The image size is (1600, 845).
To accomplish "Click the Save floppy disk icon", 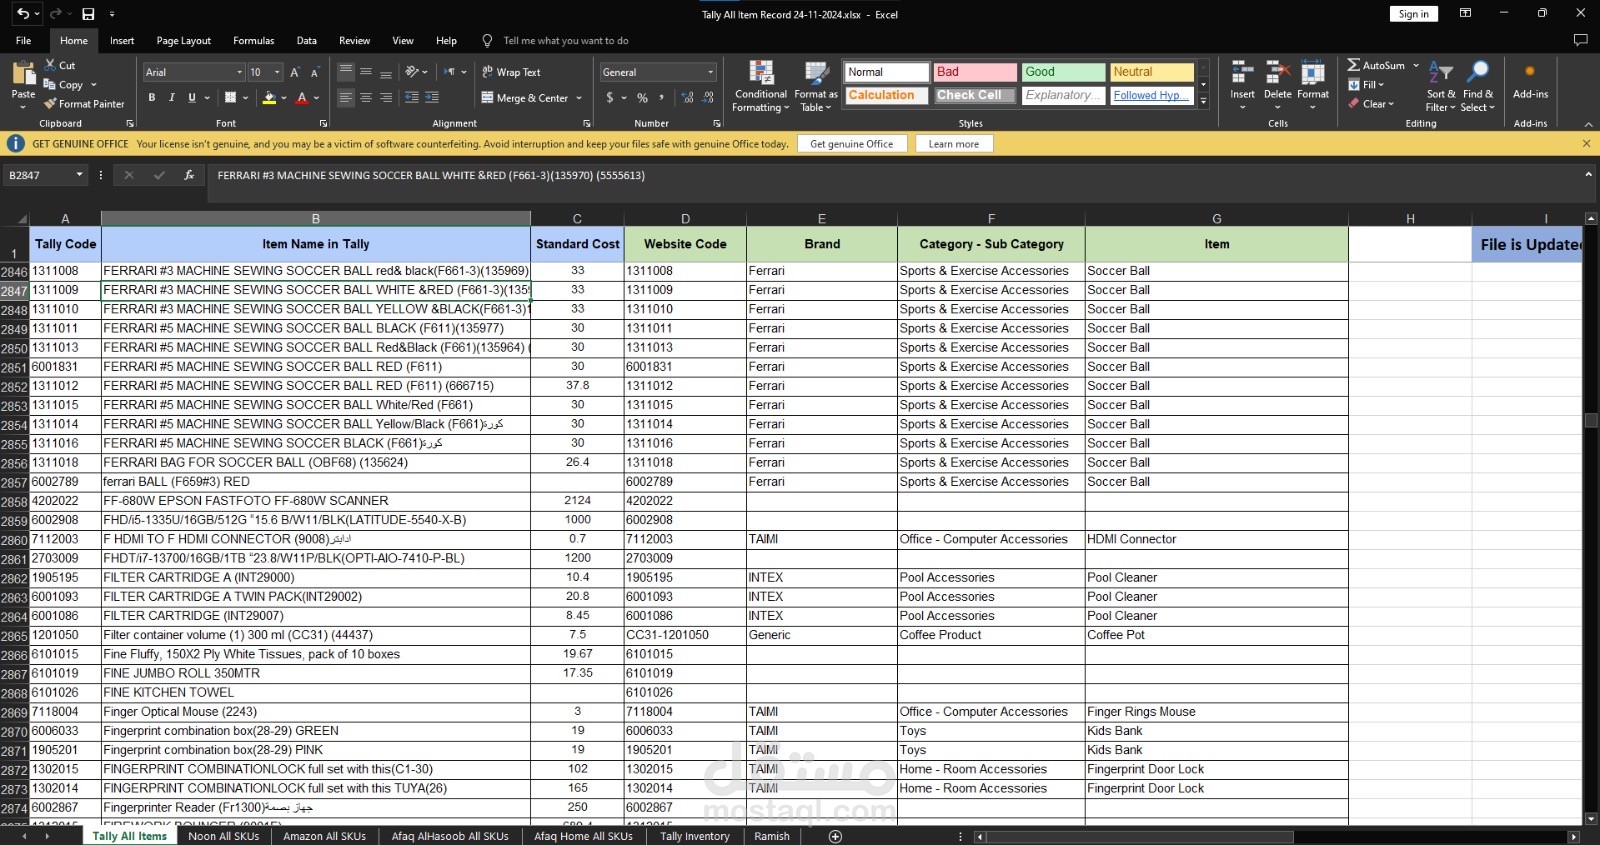I will (x=88, y=14).
